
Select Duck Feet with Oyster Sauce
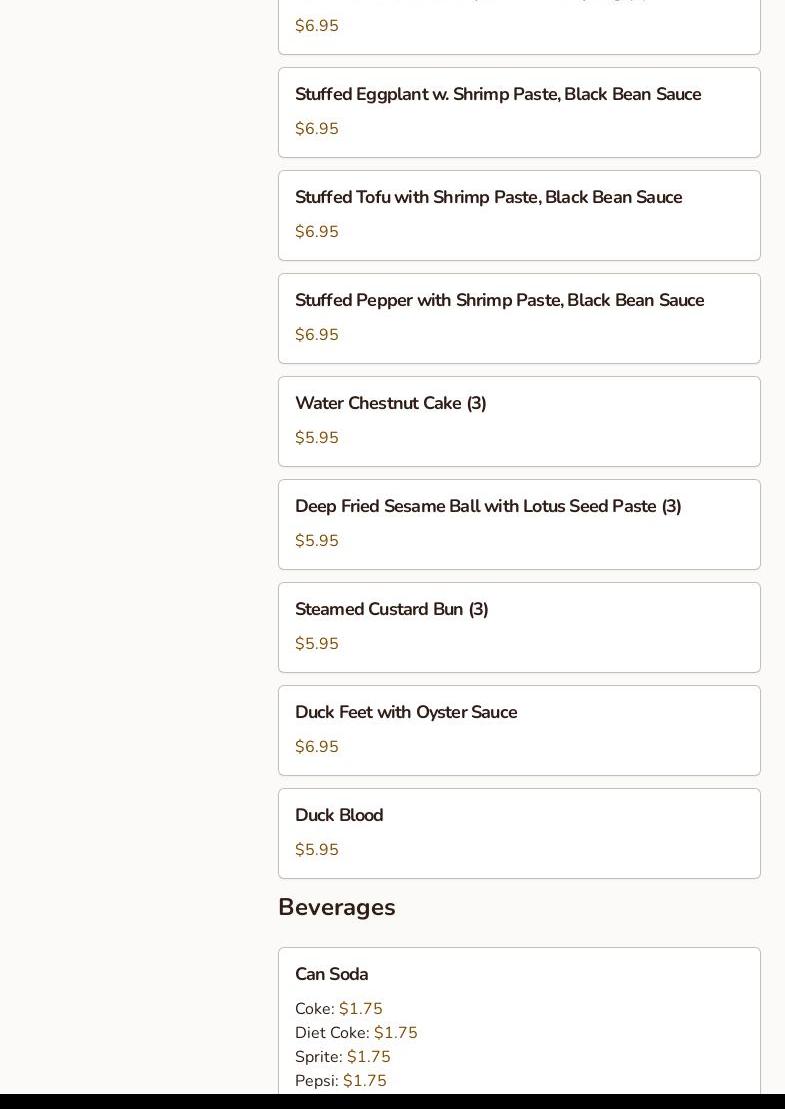coord(519,731)
